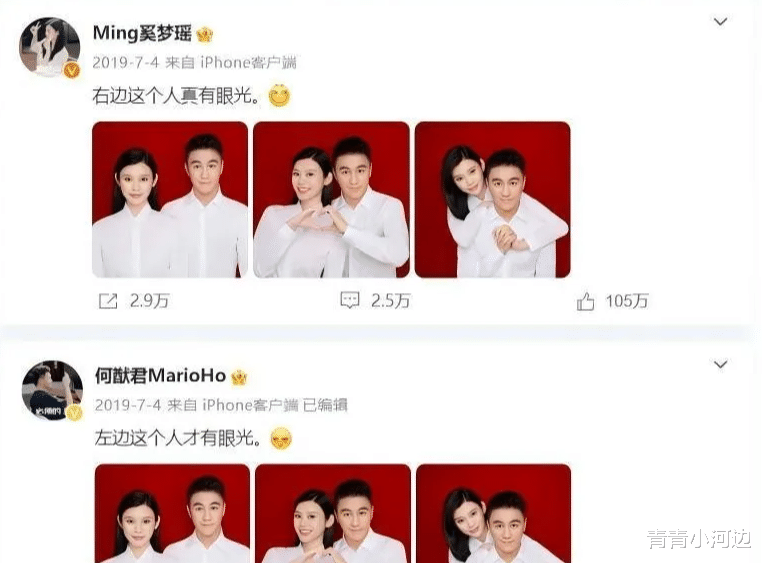Click the repost icon under first post
The image size is (762, 563).
[x=108, y=301]
